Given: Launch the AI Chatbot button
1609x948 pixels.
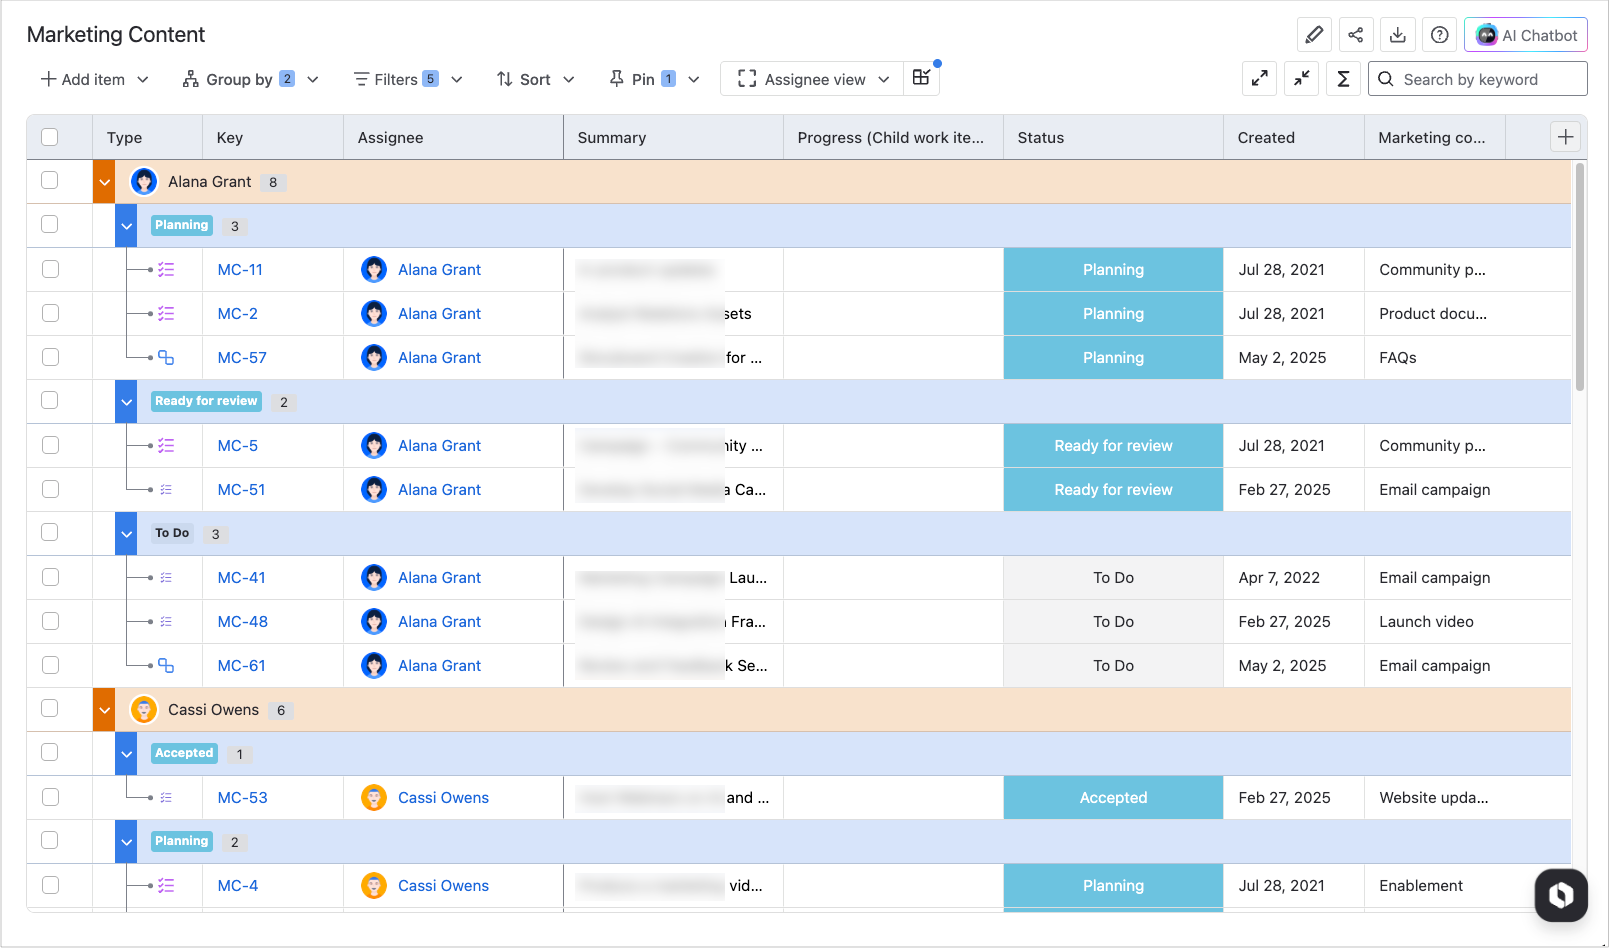Looking at the screenshot, I should (x=1526, y=35).
